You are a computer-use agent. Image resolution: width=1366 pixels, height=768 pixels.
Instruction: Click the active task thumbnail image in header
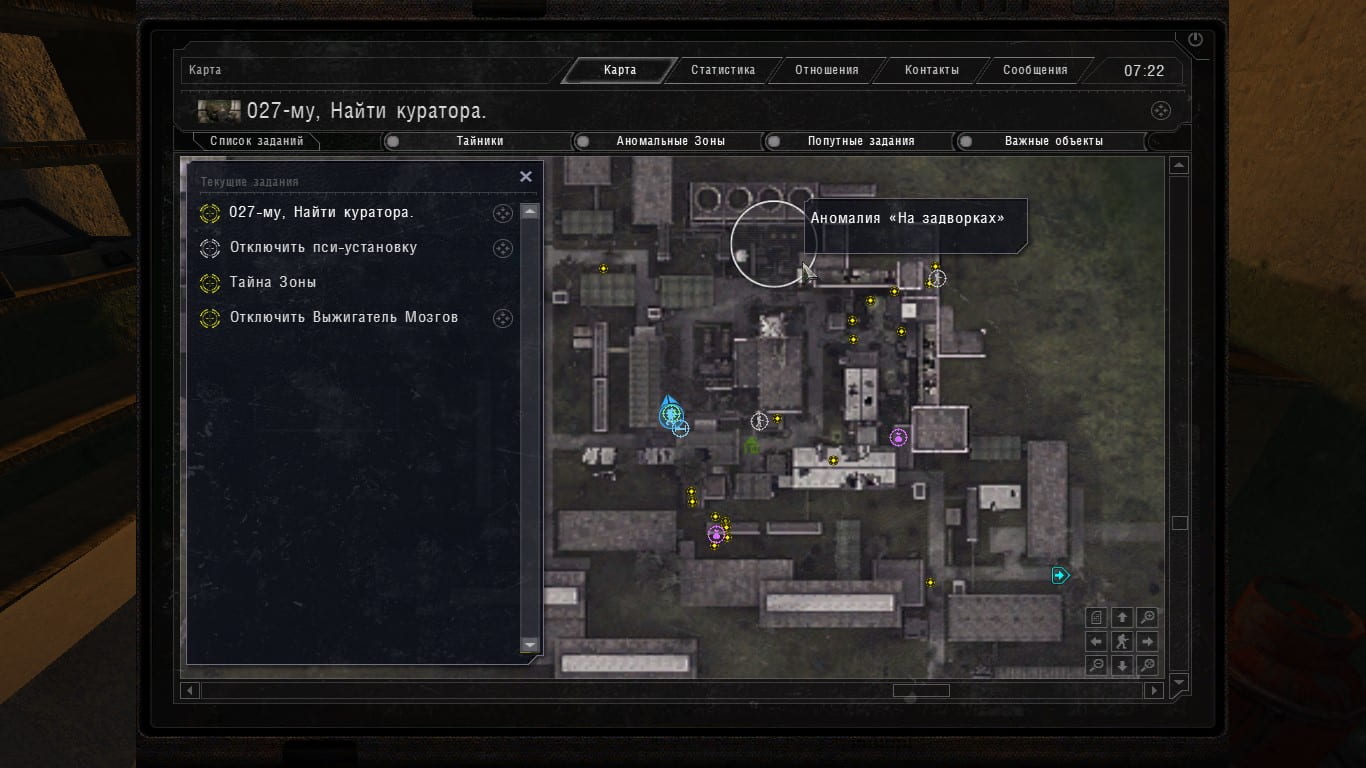click(x=219, y=111)
